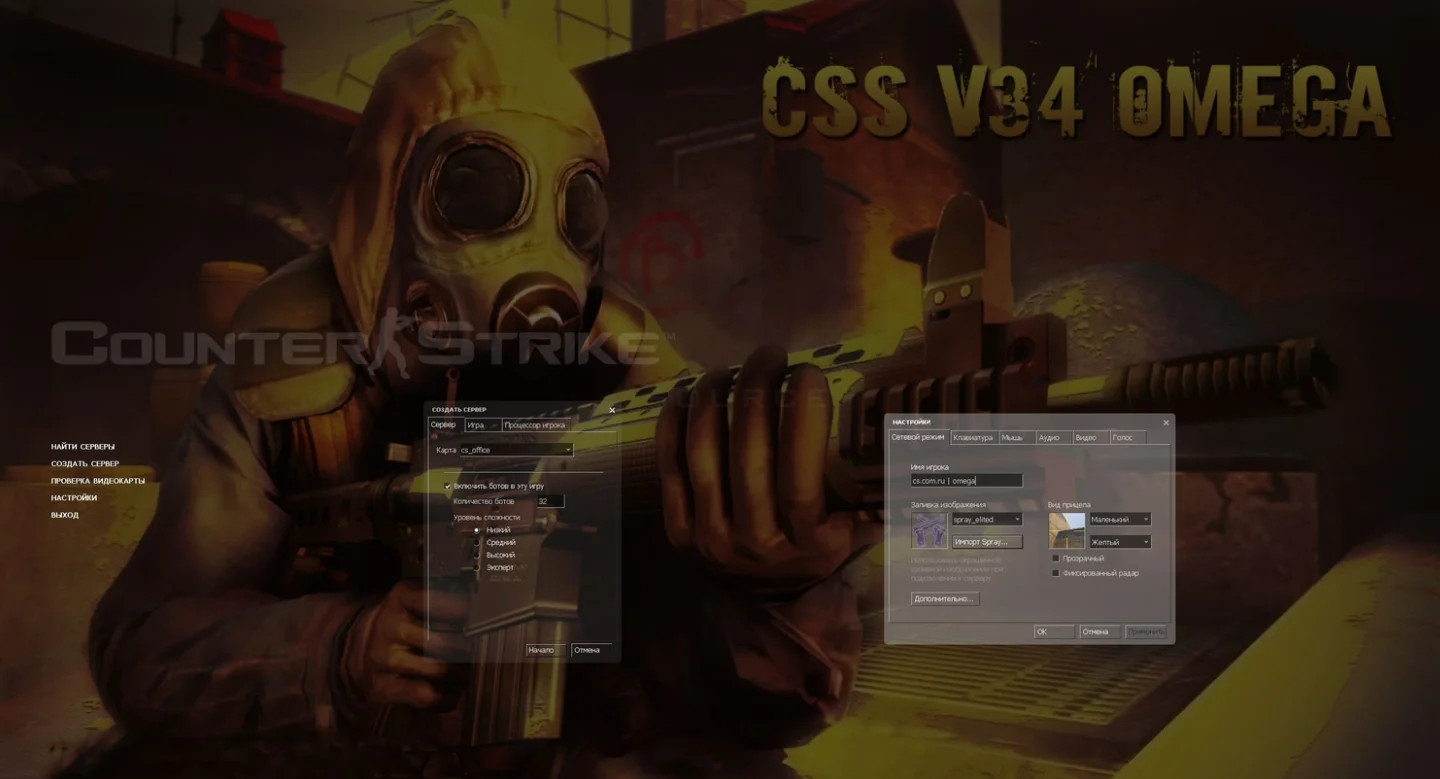
Task: Click the crosshair preview image
Action: tap(1066, 531)
